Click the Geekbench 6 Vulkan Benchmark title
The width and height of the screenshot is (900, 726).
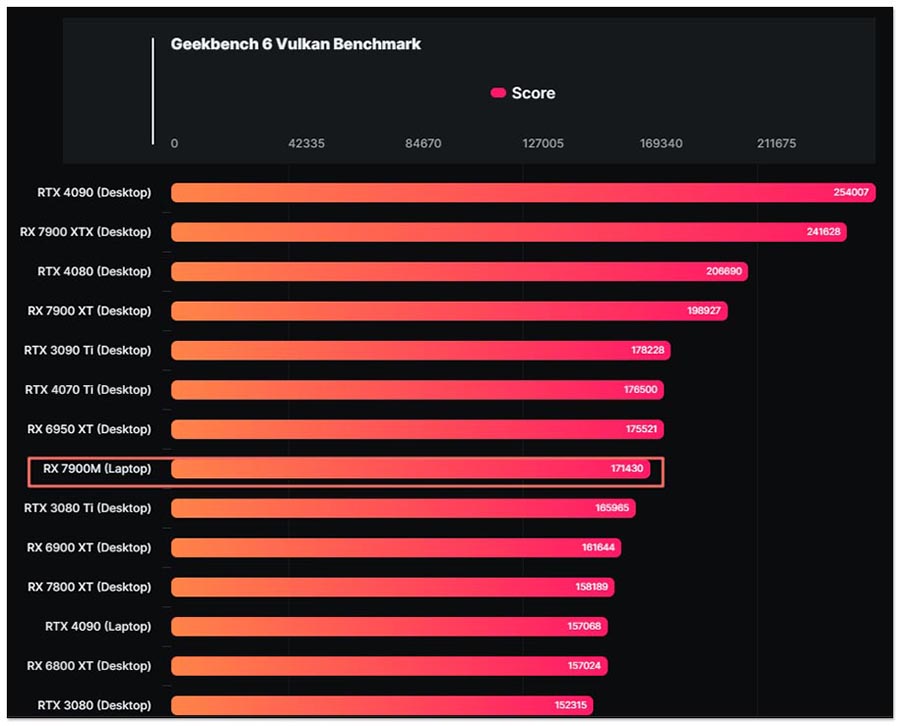click(x=296, y=44)
